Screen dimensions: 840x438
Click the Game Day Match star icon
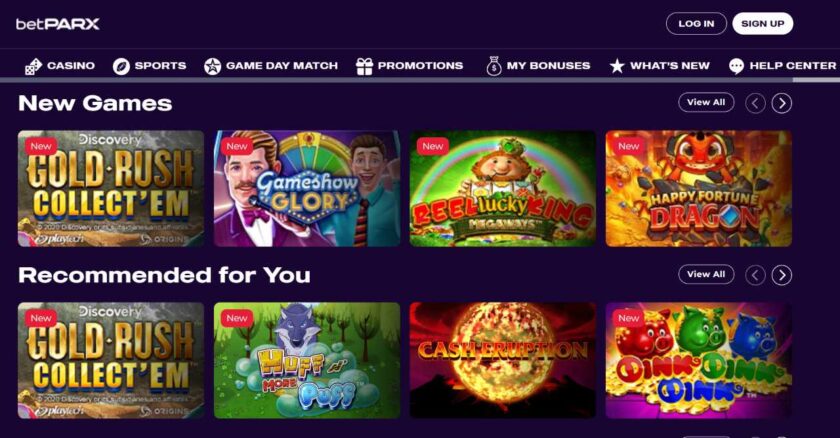(x=213, y=66)
